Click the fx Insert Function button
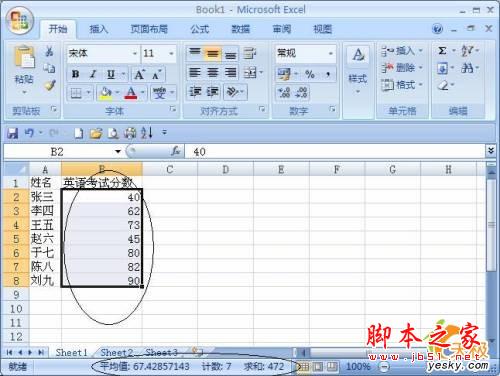 coord(176,152)
